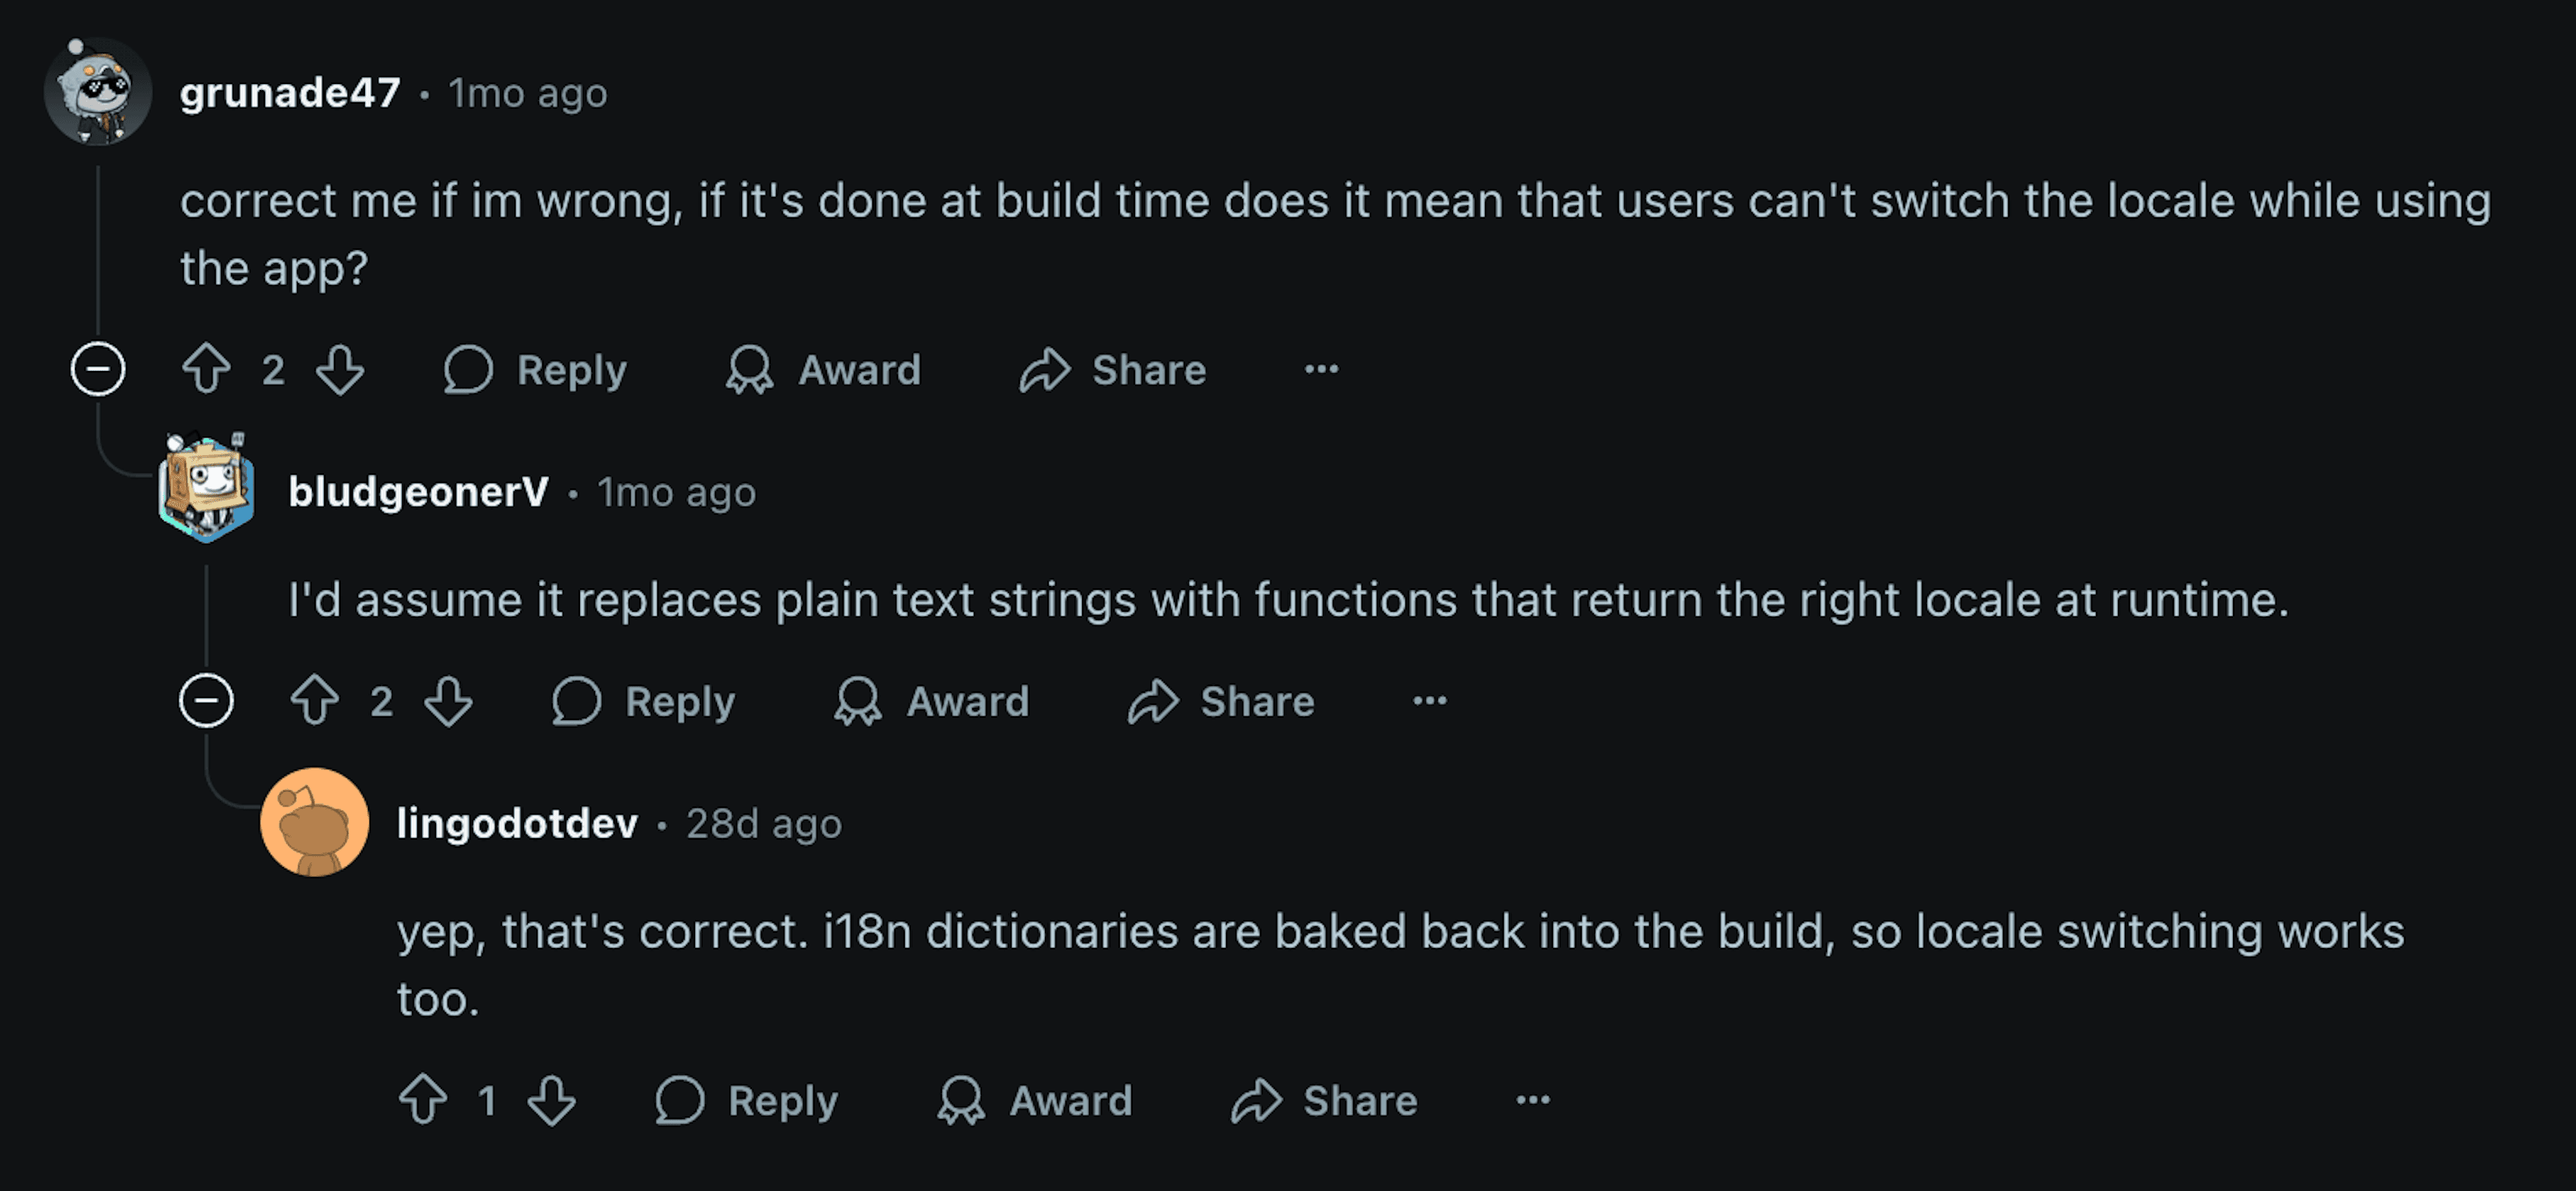The height and width of the screenshot is (1191, 2576).
Task: Reply to grunade47's comment
Action: (536, 369)
